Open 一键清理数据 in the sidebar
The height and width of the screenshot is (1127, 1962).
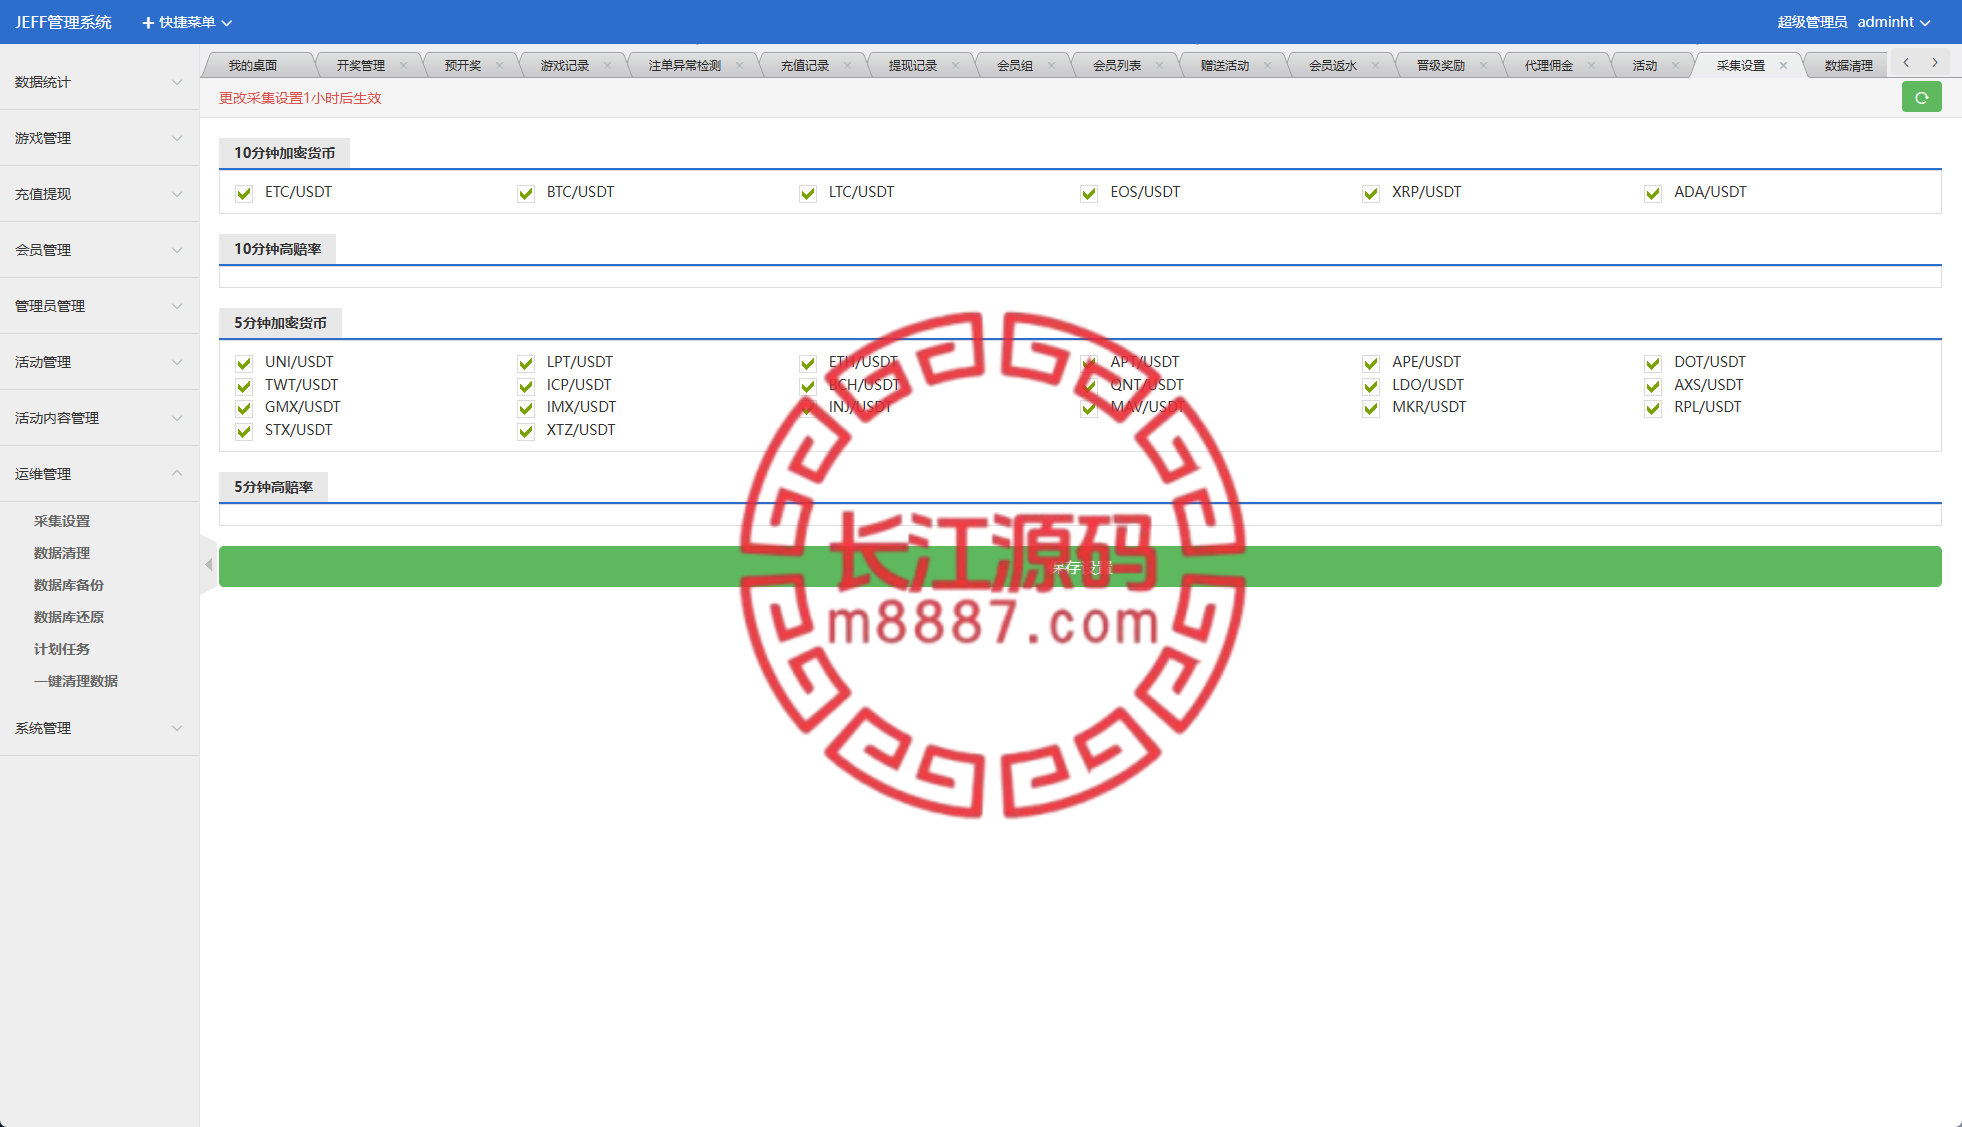(x=76, y=681)
